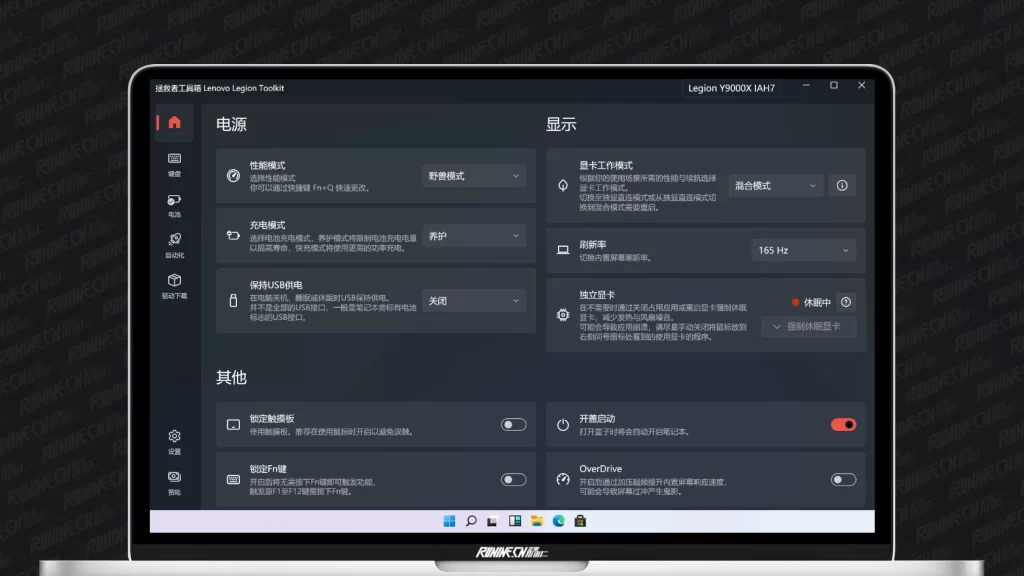Turn off the 开盖启动 flip-to-start switch
Image resolution: width=1024 pixels, height=576 pixels.
tap(843, 425)
